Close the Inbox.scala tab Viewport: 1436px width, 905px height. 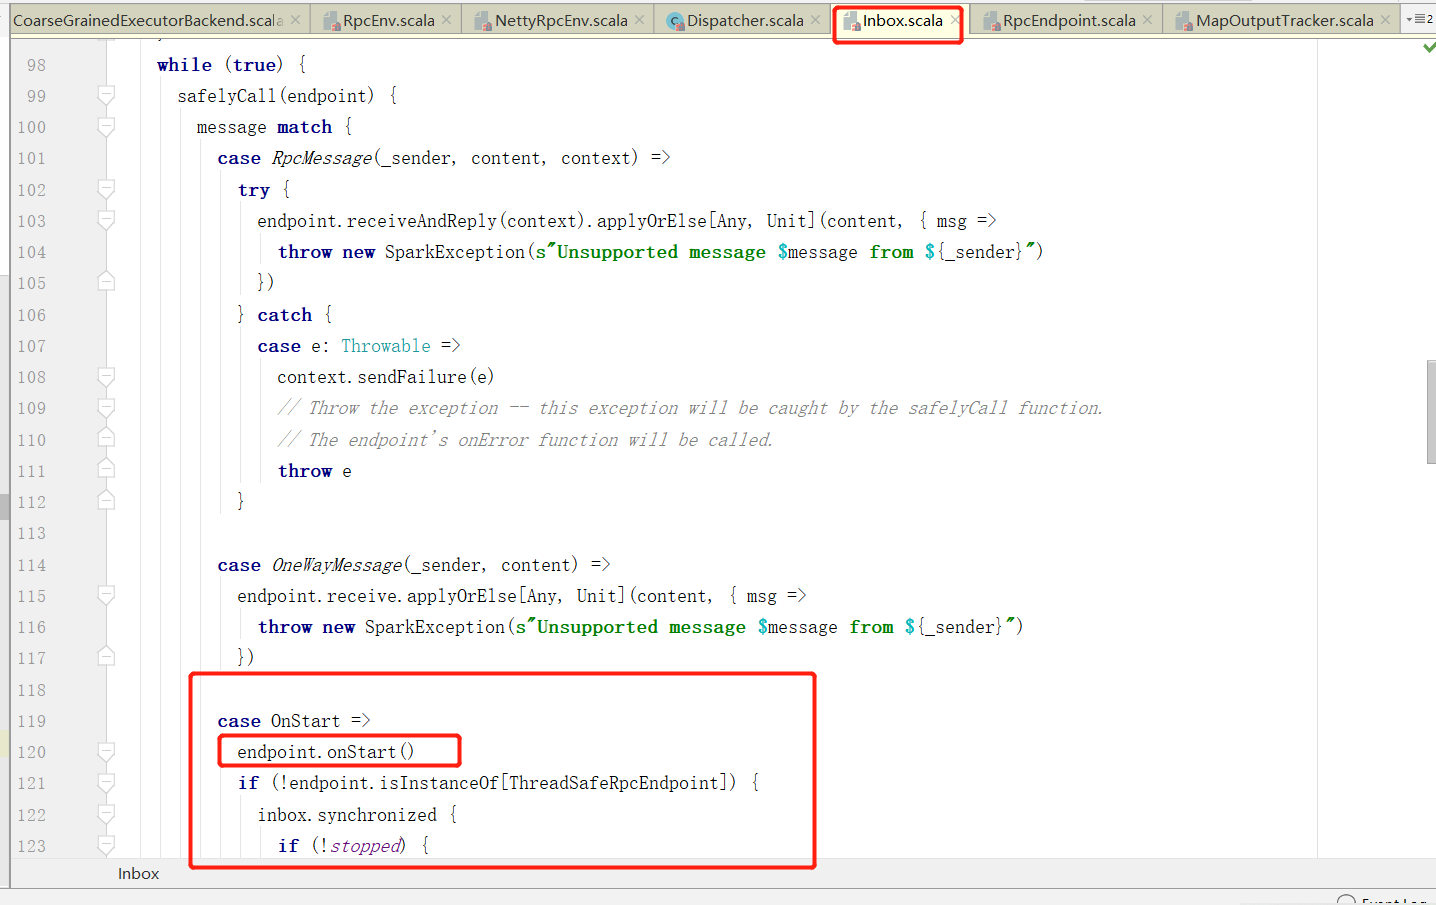(955, 20)
